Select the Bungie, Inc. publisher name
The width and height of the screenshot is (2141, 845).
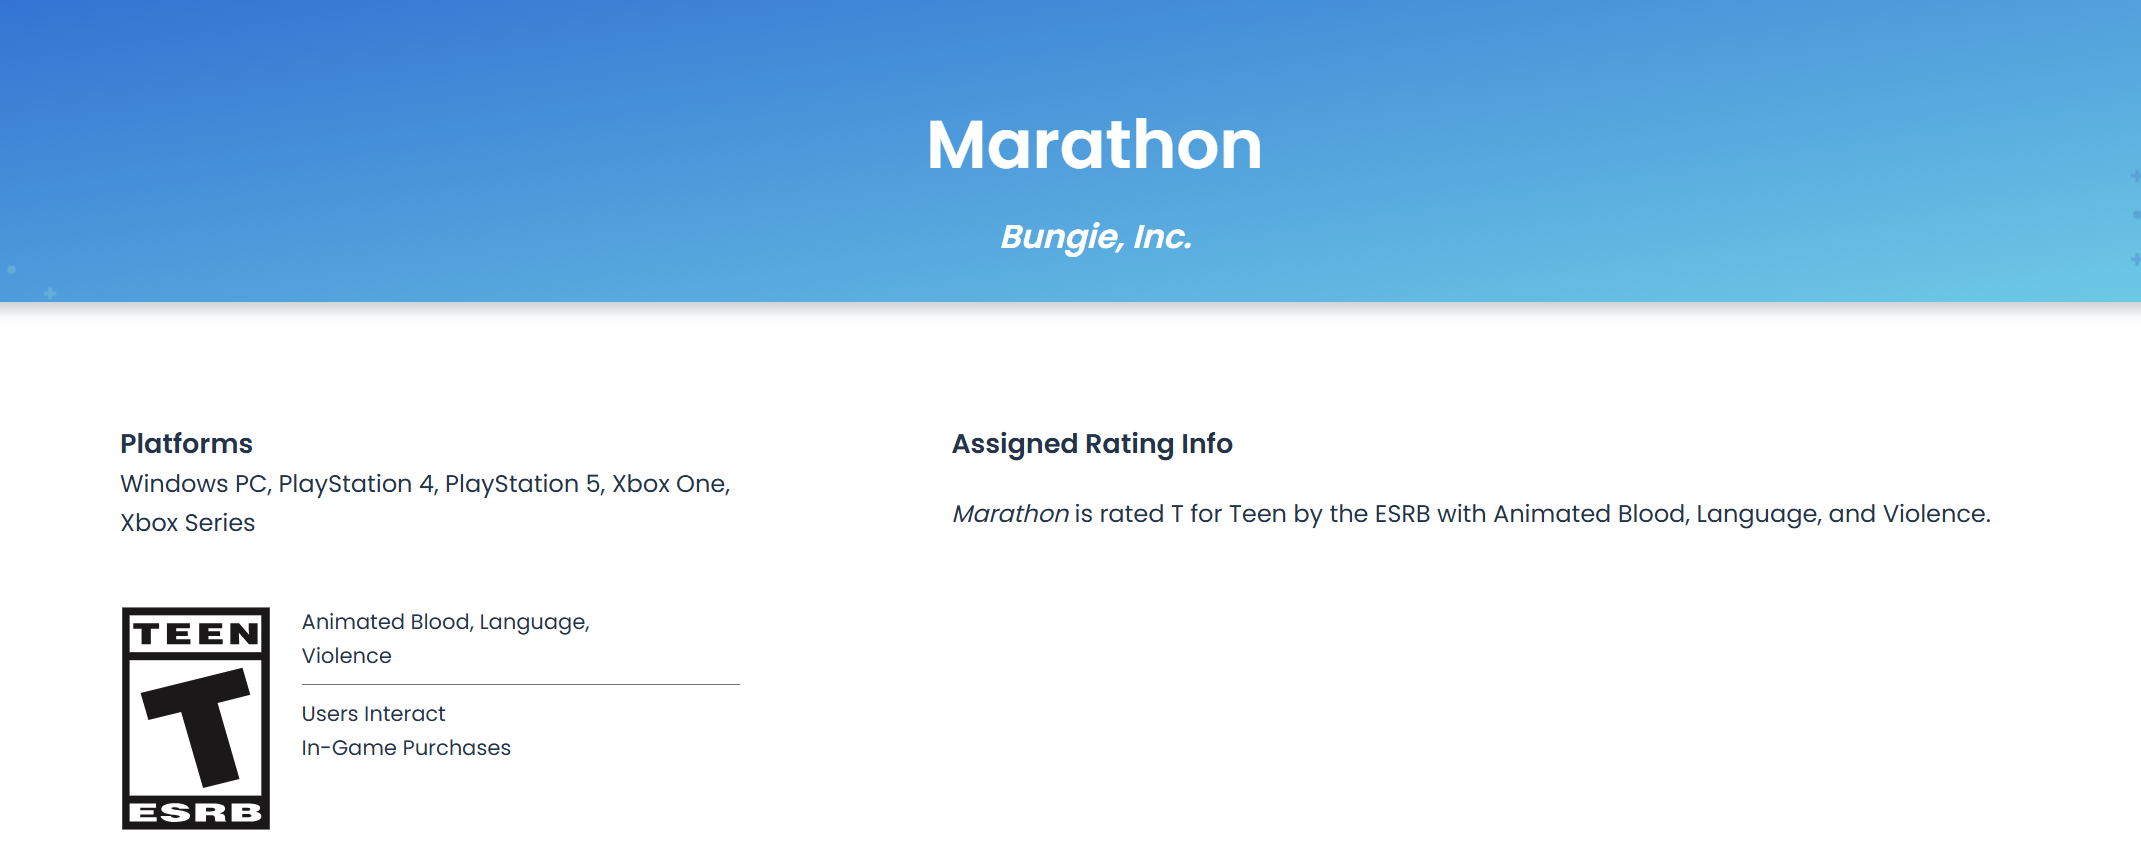(x=1096, y=237)
